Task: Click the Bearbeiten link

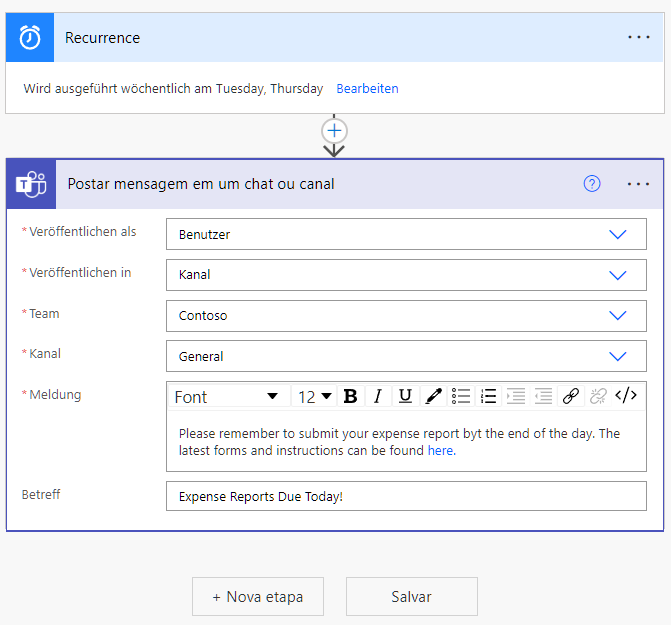Action: [x=367, y=89]
